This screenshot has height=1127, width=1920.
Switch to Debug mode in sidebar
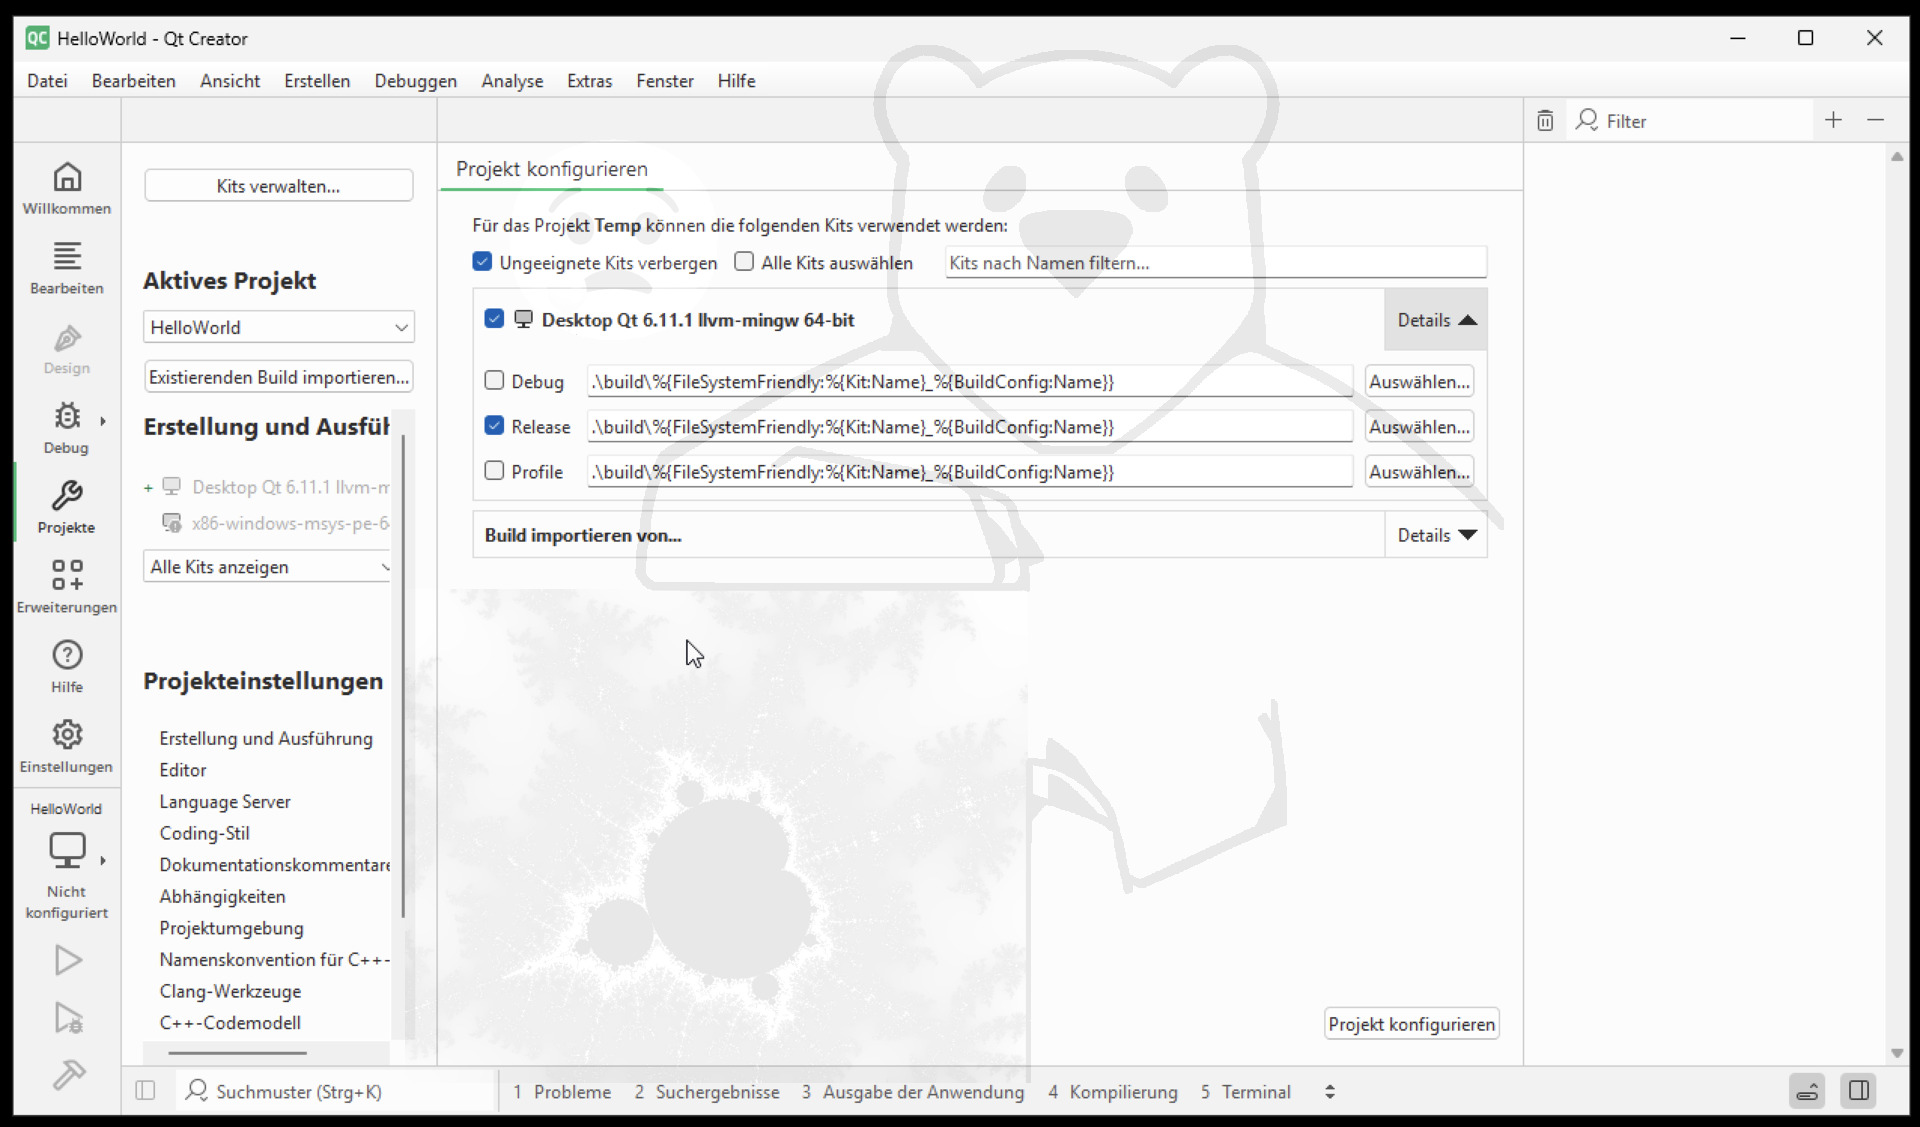(x=67, y=428)
